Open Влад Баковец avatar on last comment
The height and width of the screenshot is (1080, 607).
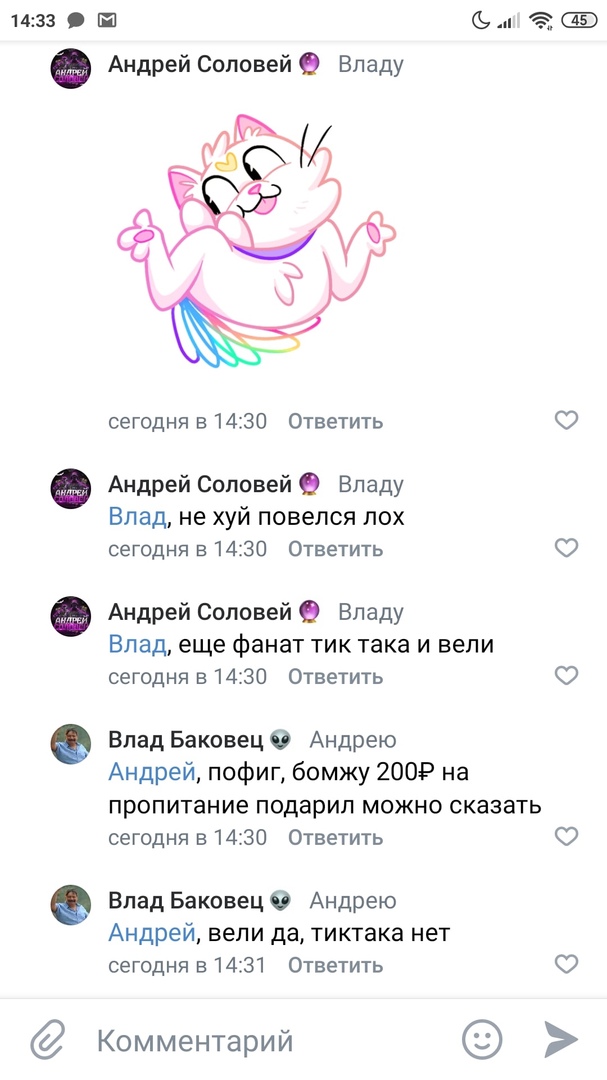[71, 904]
